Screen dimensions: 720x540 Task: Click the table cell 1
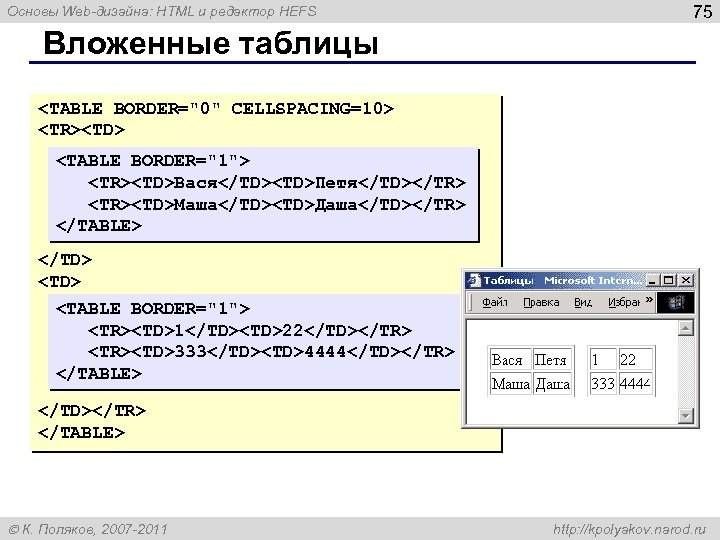(x=602, y=359)
